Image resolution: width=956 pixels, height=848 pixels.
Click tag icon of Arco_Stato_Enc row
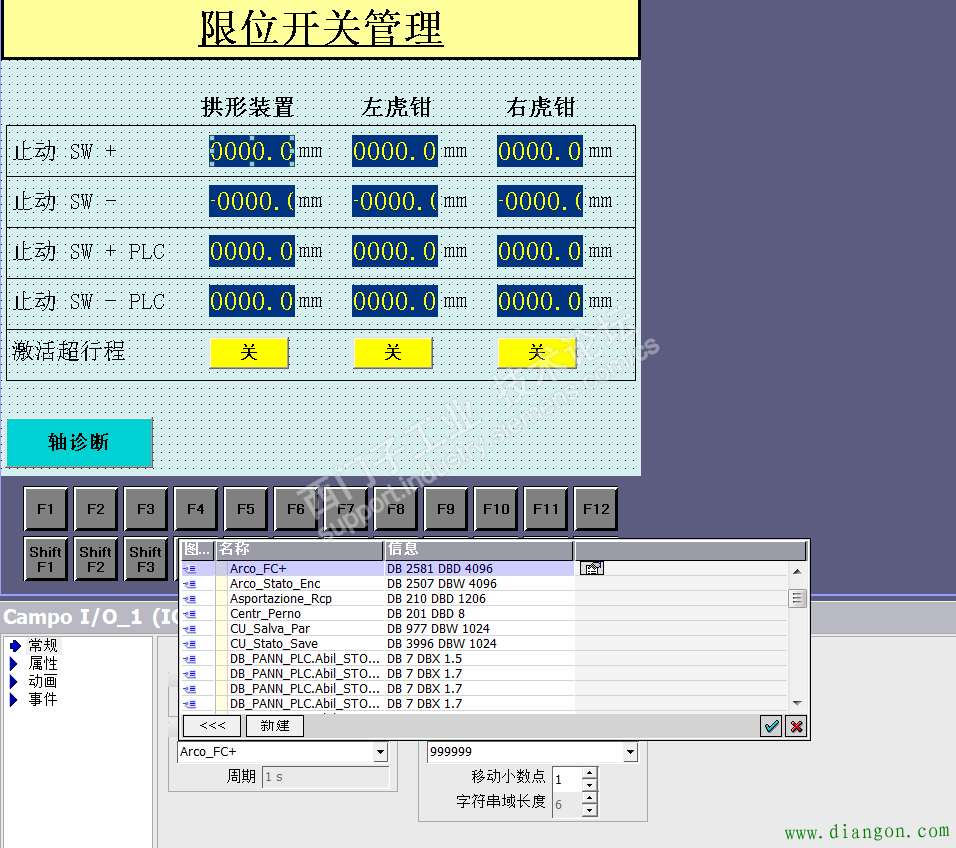point(189,584)
